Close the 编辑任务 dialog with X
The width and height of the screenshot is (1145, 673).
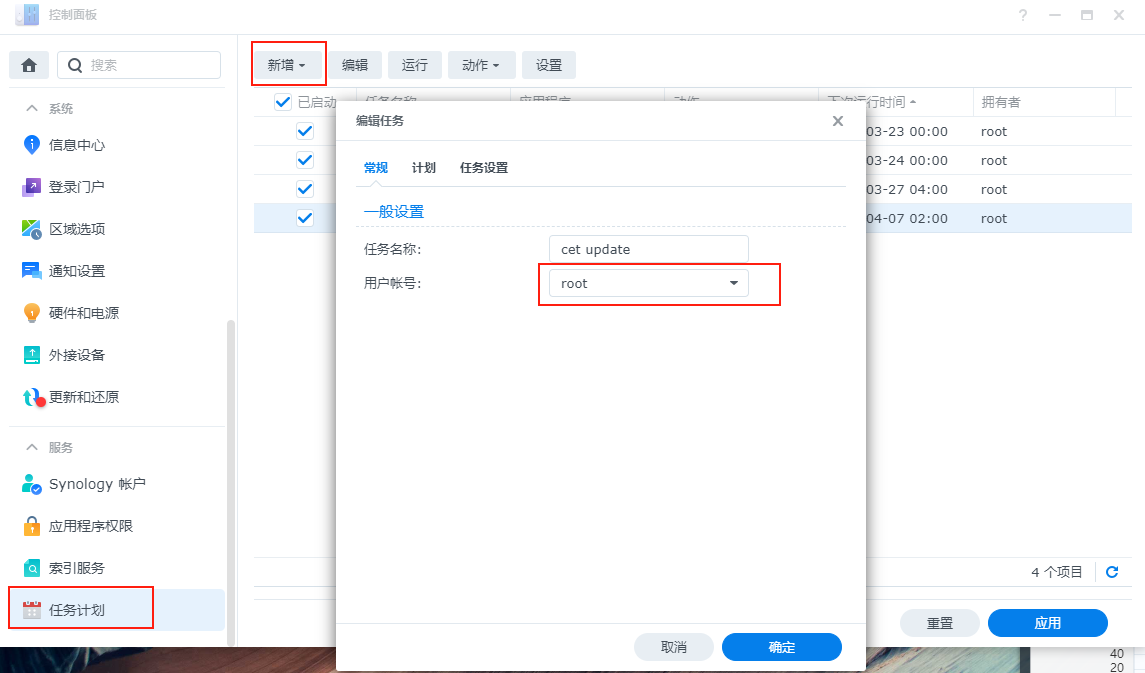[838, 121]
